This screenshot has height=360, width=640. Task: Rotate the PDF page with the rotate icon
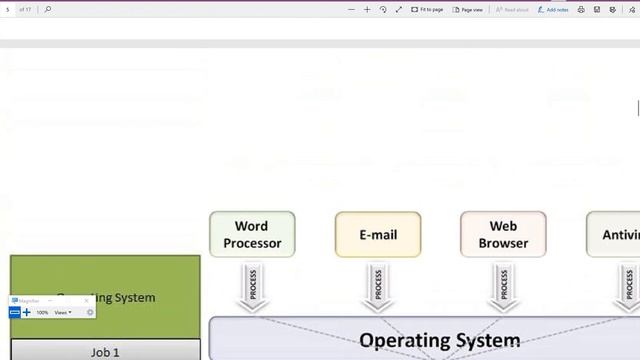pyautogui.click(x=383, y=9)
